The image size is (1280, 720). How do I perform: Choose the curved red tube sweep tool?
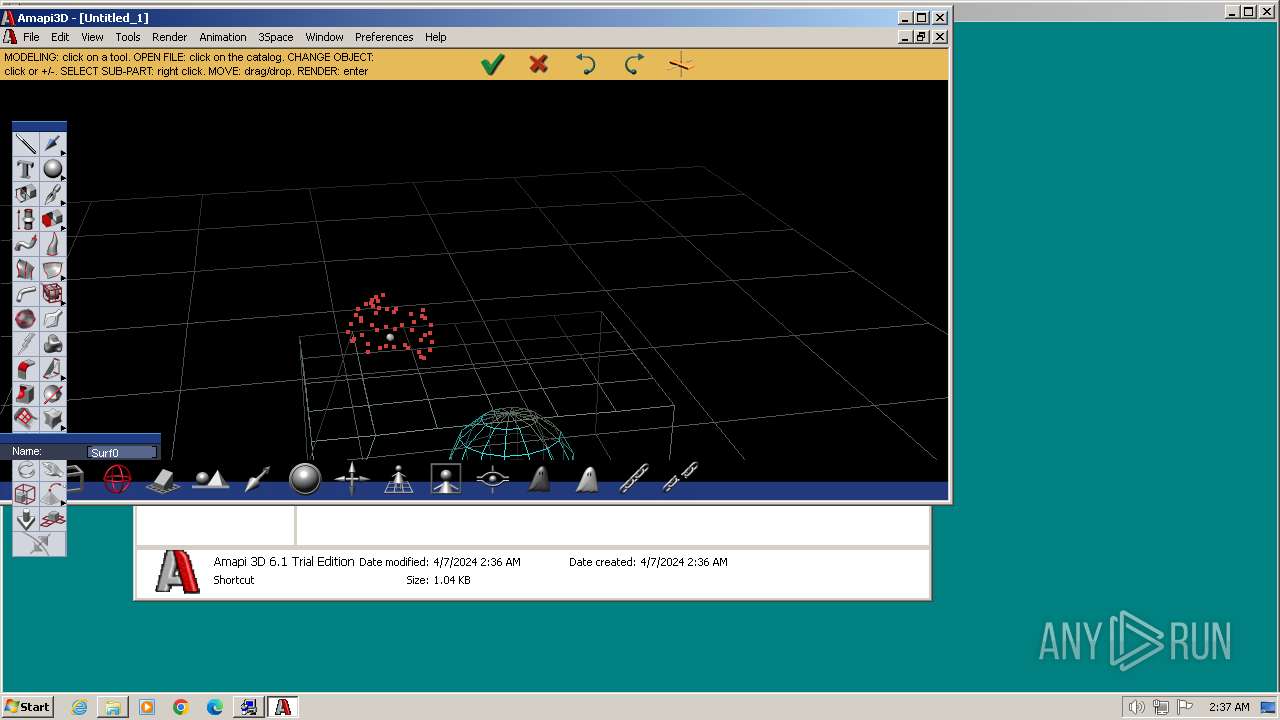coord(26,244)
